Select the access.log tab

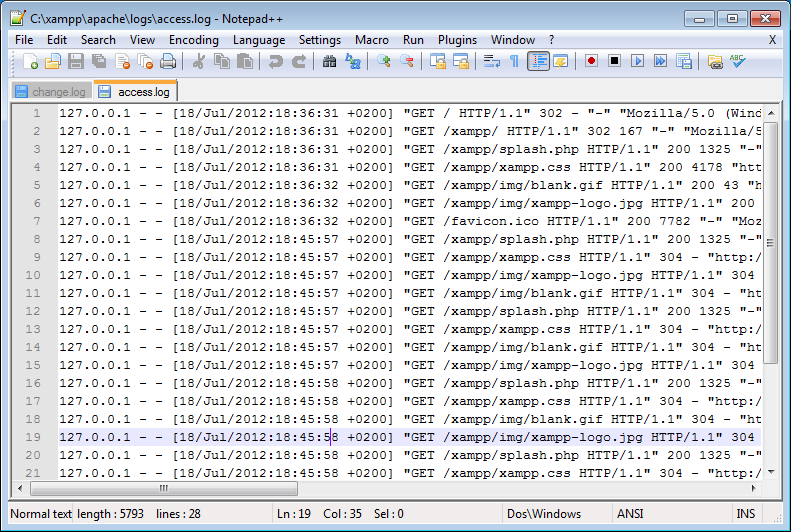tap(135, 91)
